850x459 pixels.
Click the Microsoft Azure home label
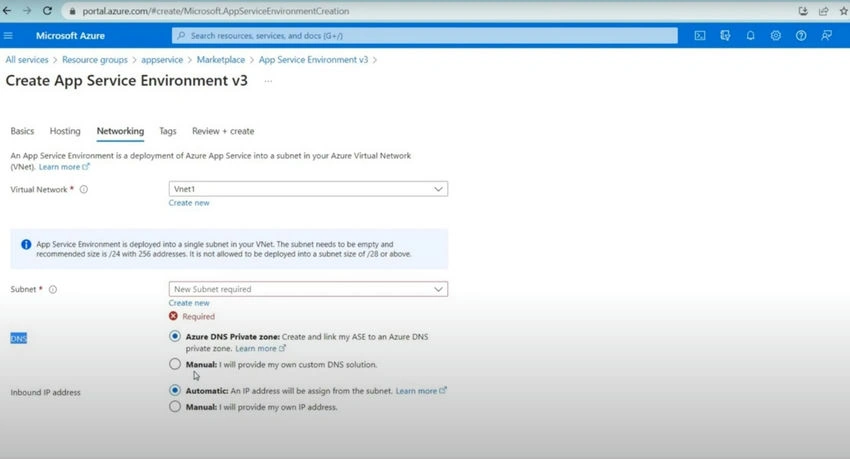click(70, 36)
